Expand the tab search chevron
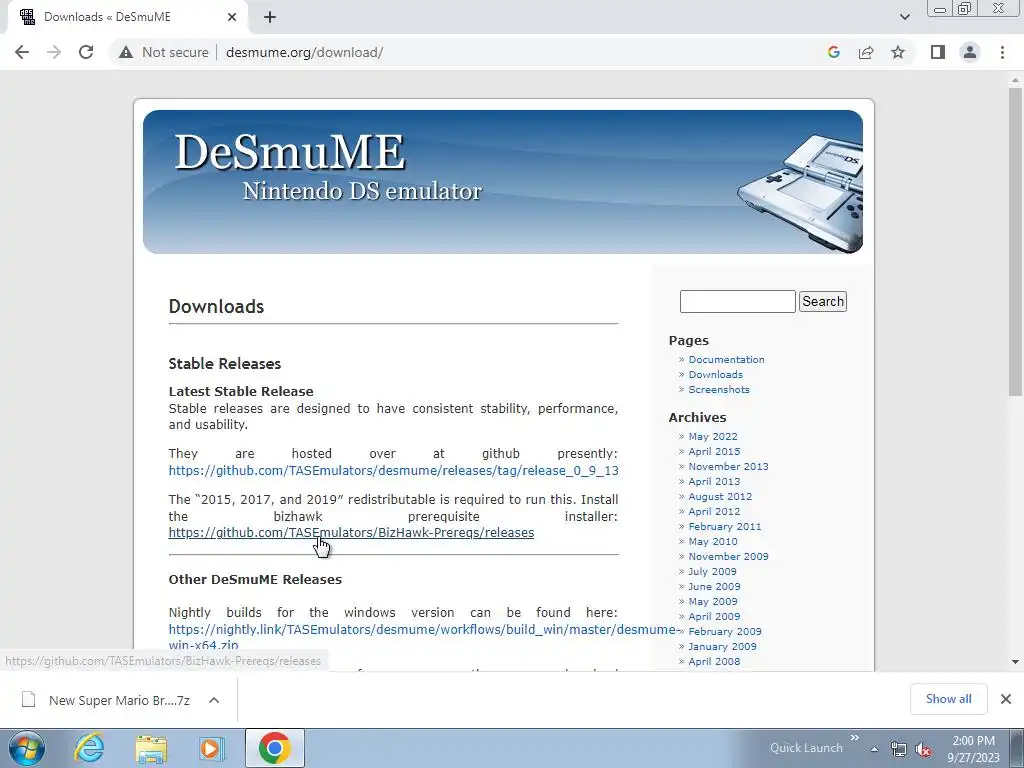 point(904,17)
